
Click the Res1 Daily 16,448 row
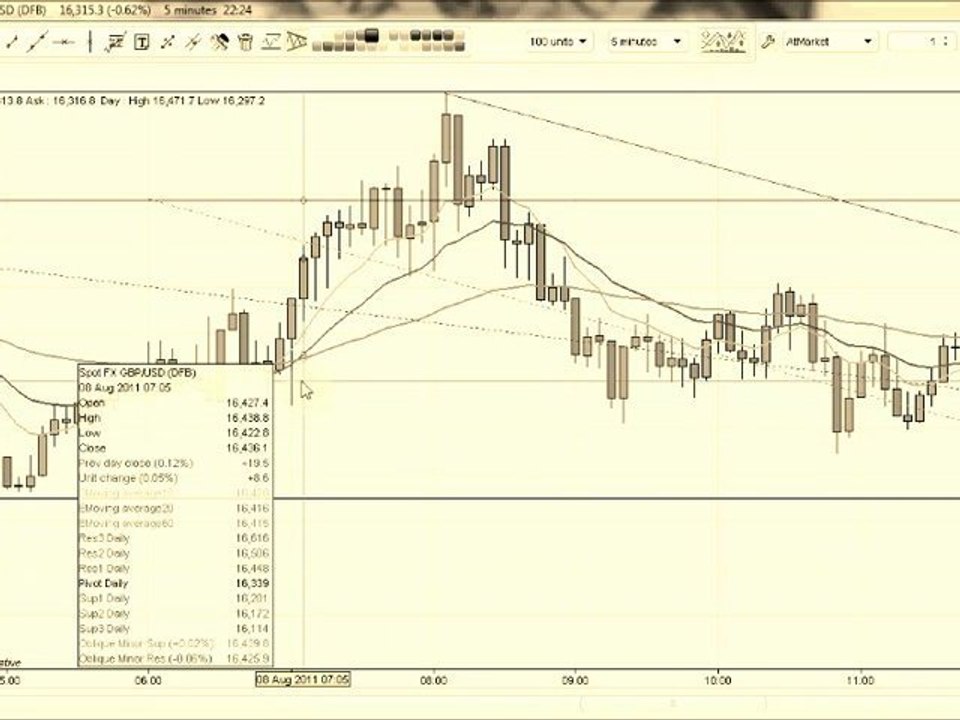pyautogui.click(x=174, y=569)
